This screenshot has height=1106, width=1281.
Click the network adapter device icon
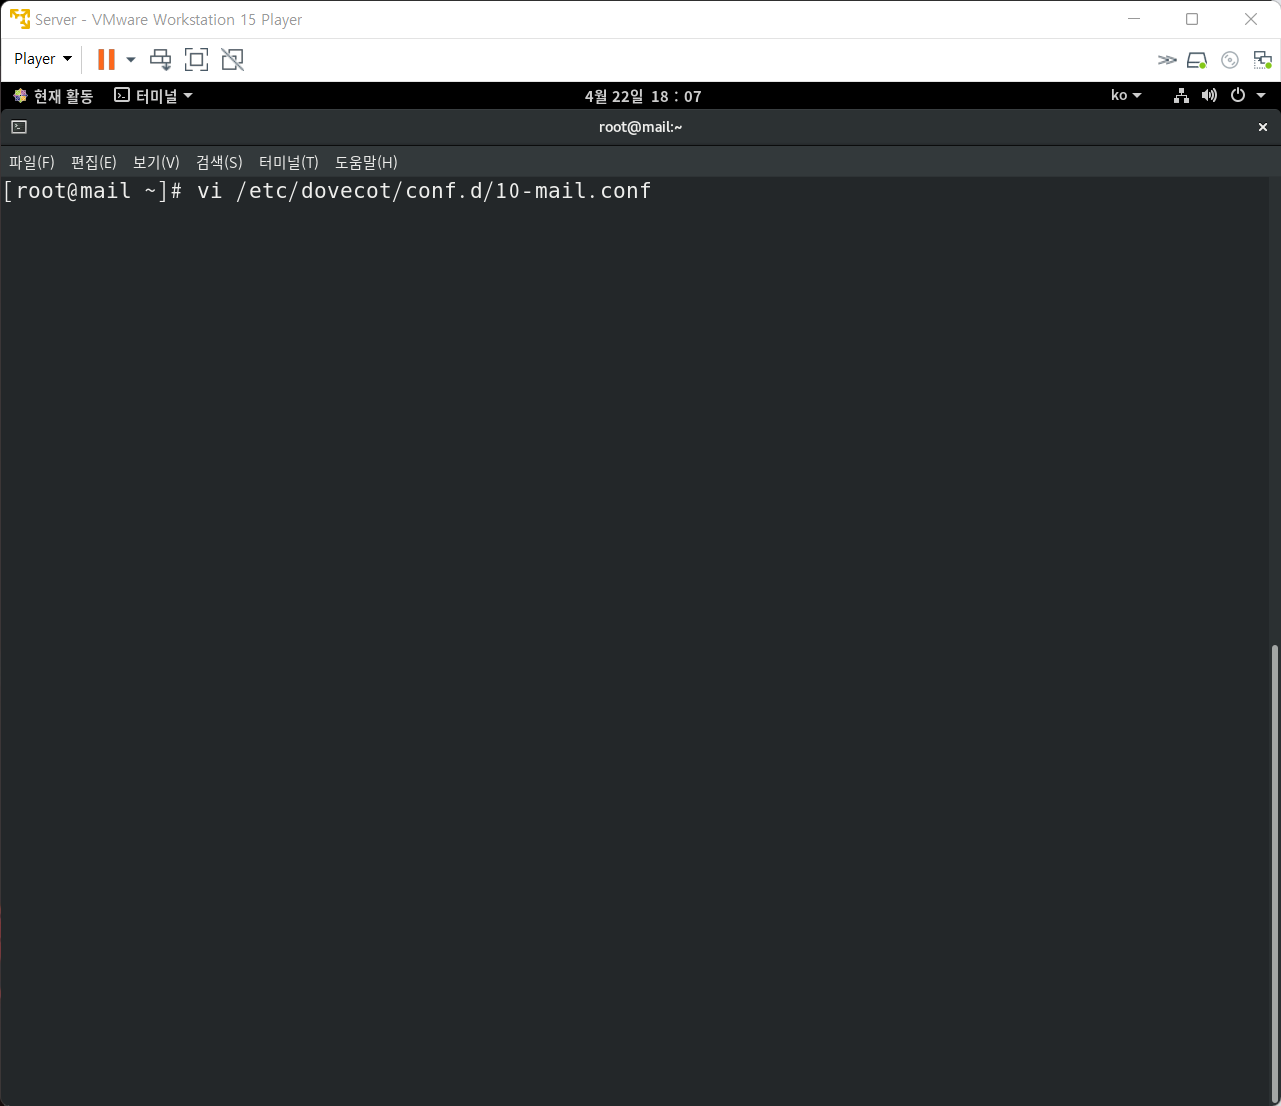tap(1263, 60)
